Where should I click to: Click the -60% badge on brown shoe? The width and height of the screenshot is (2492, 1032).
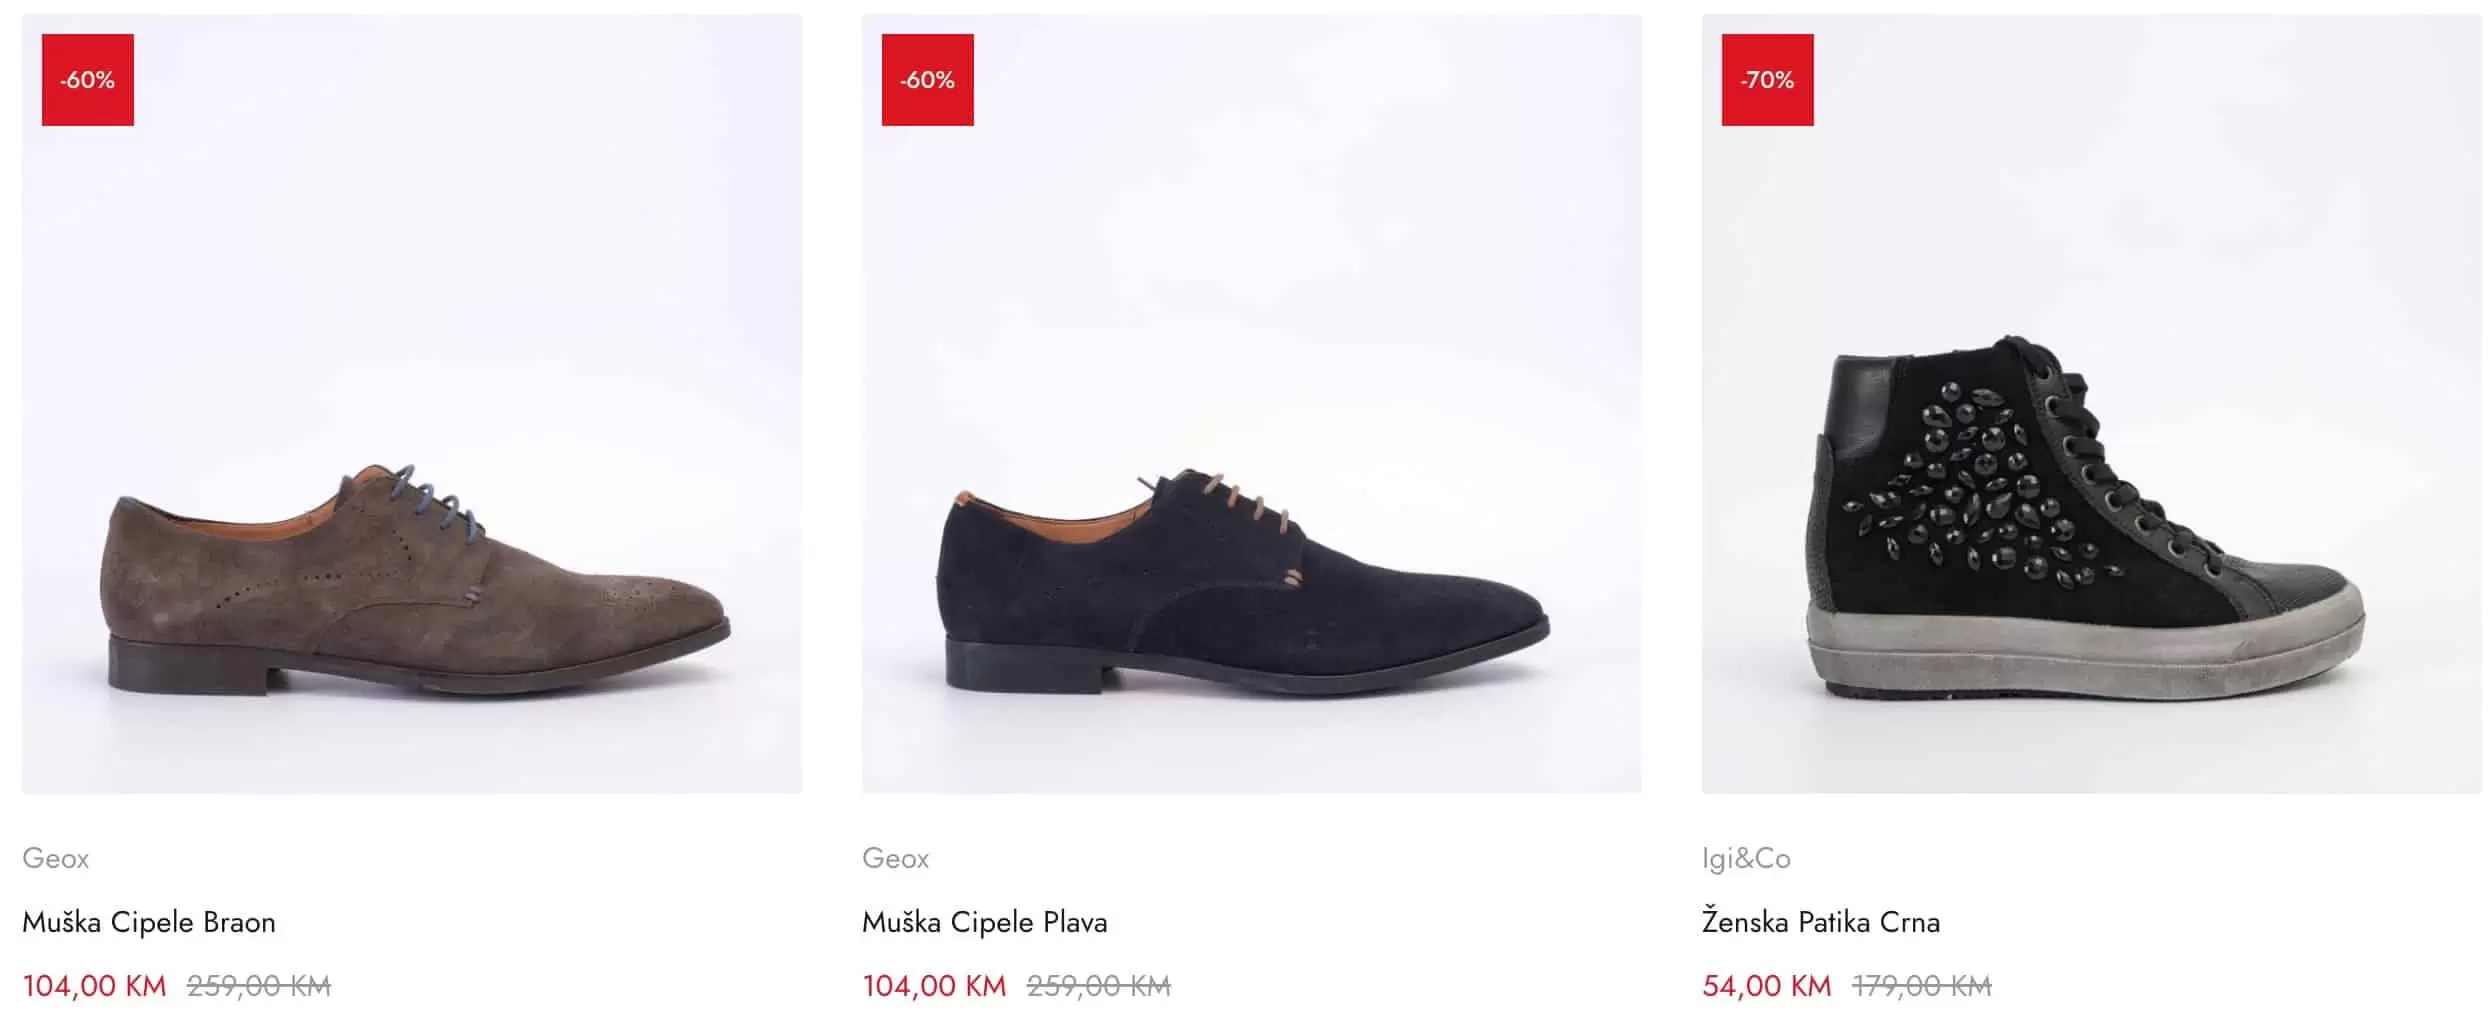[x=88, y=80]
